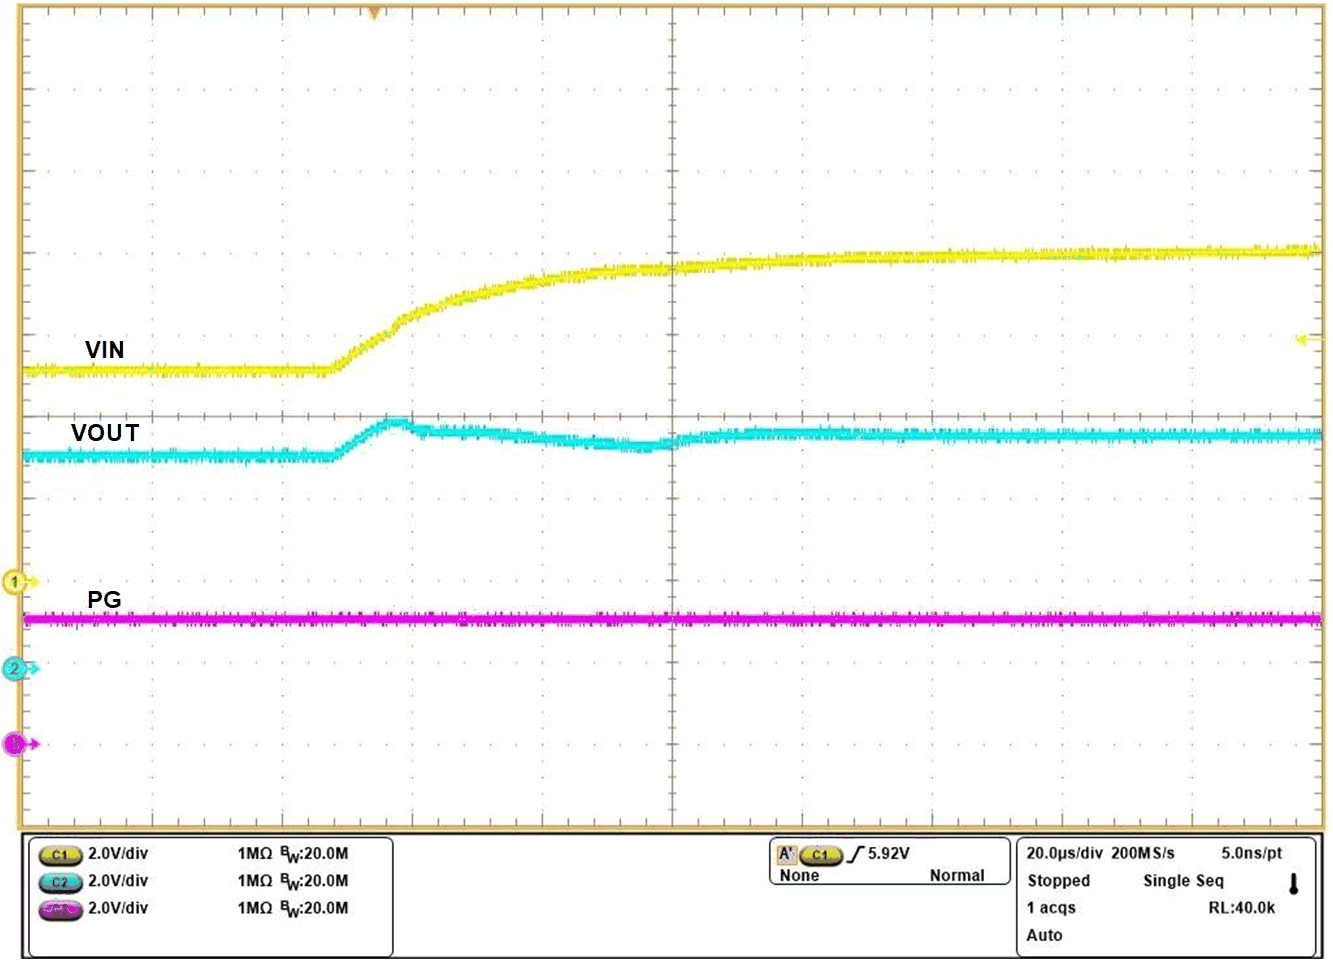Select the channel 1 ground reference marker

point(15,581)
